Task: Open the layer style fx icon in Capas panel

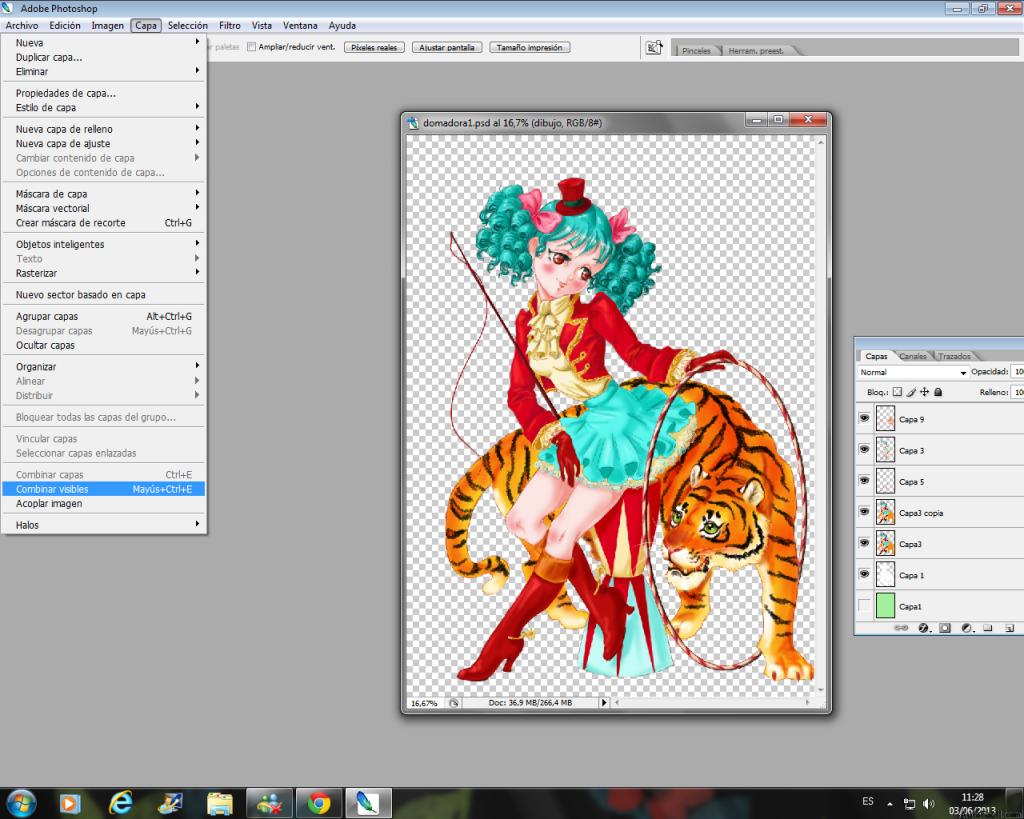Action: coord(923,628)
